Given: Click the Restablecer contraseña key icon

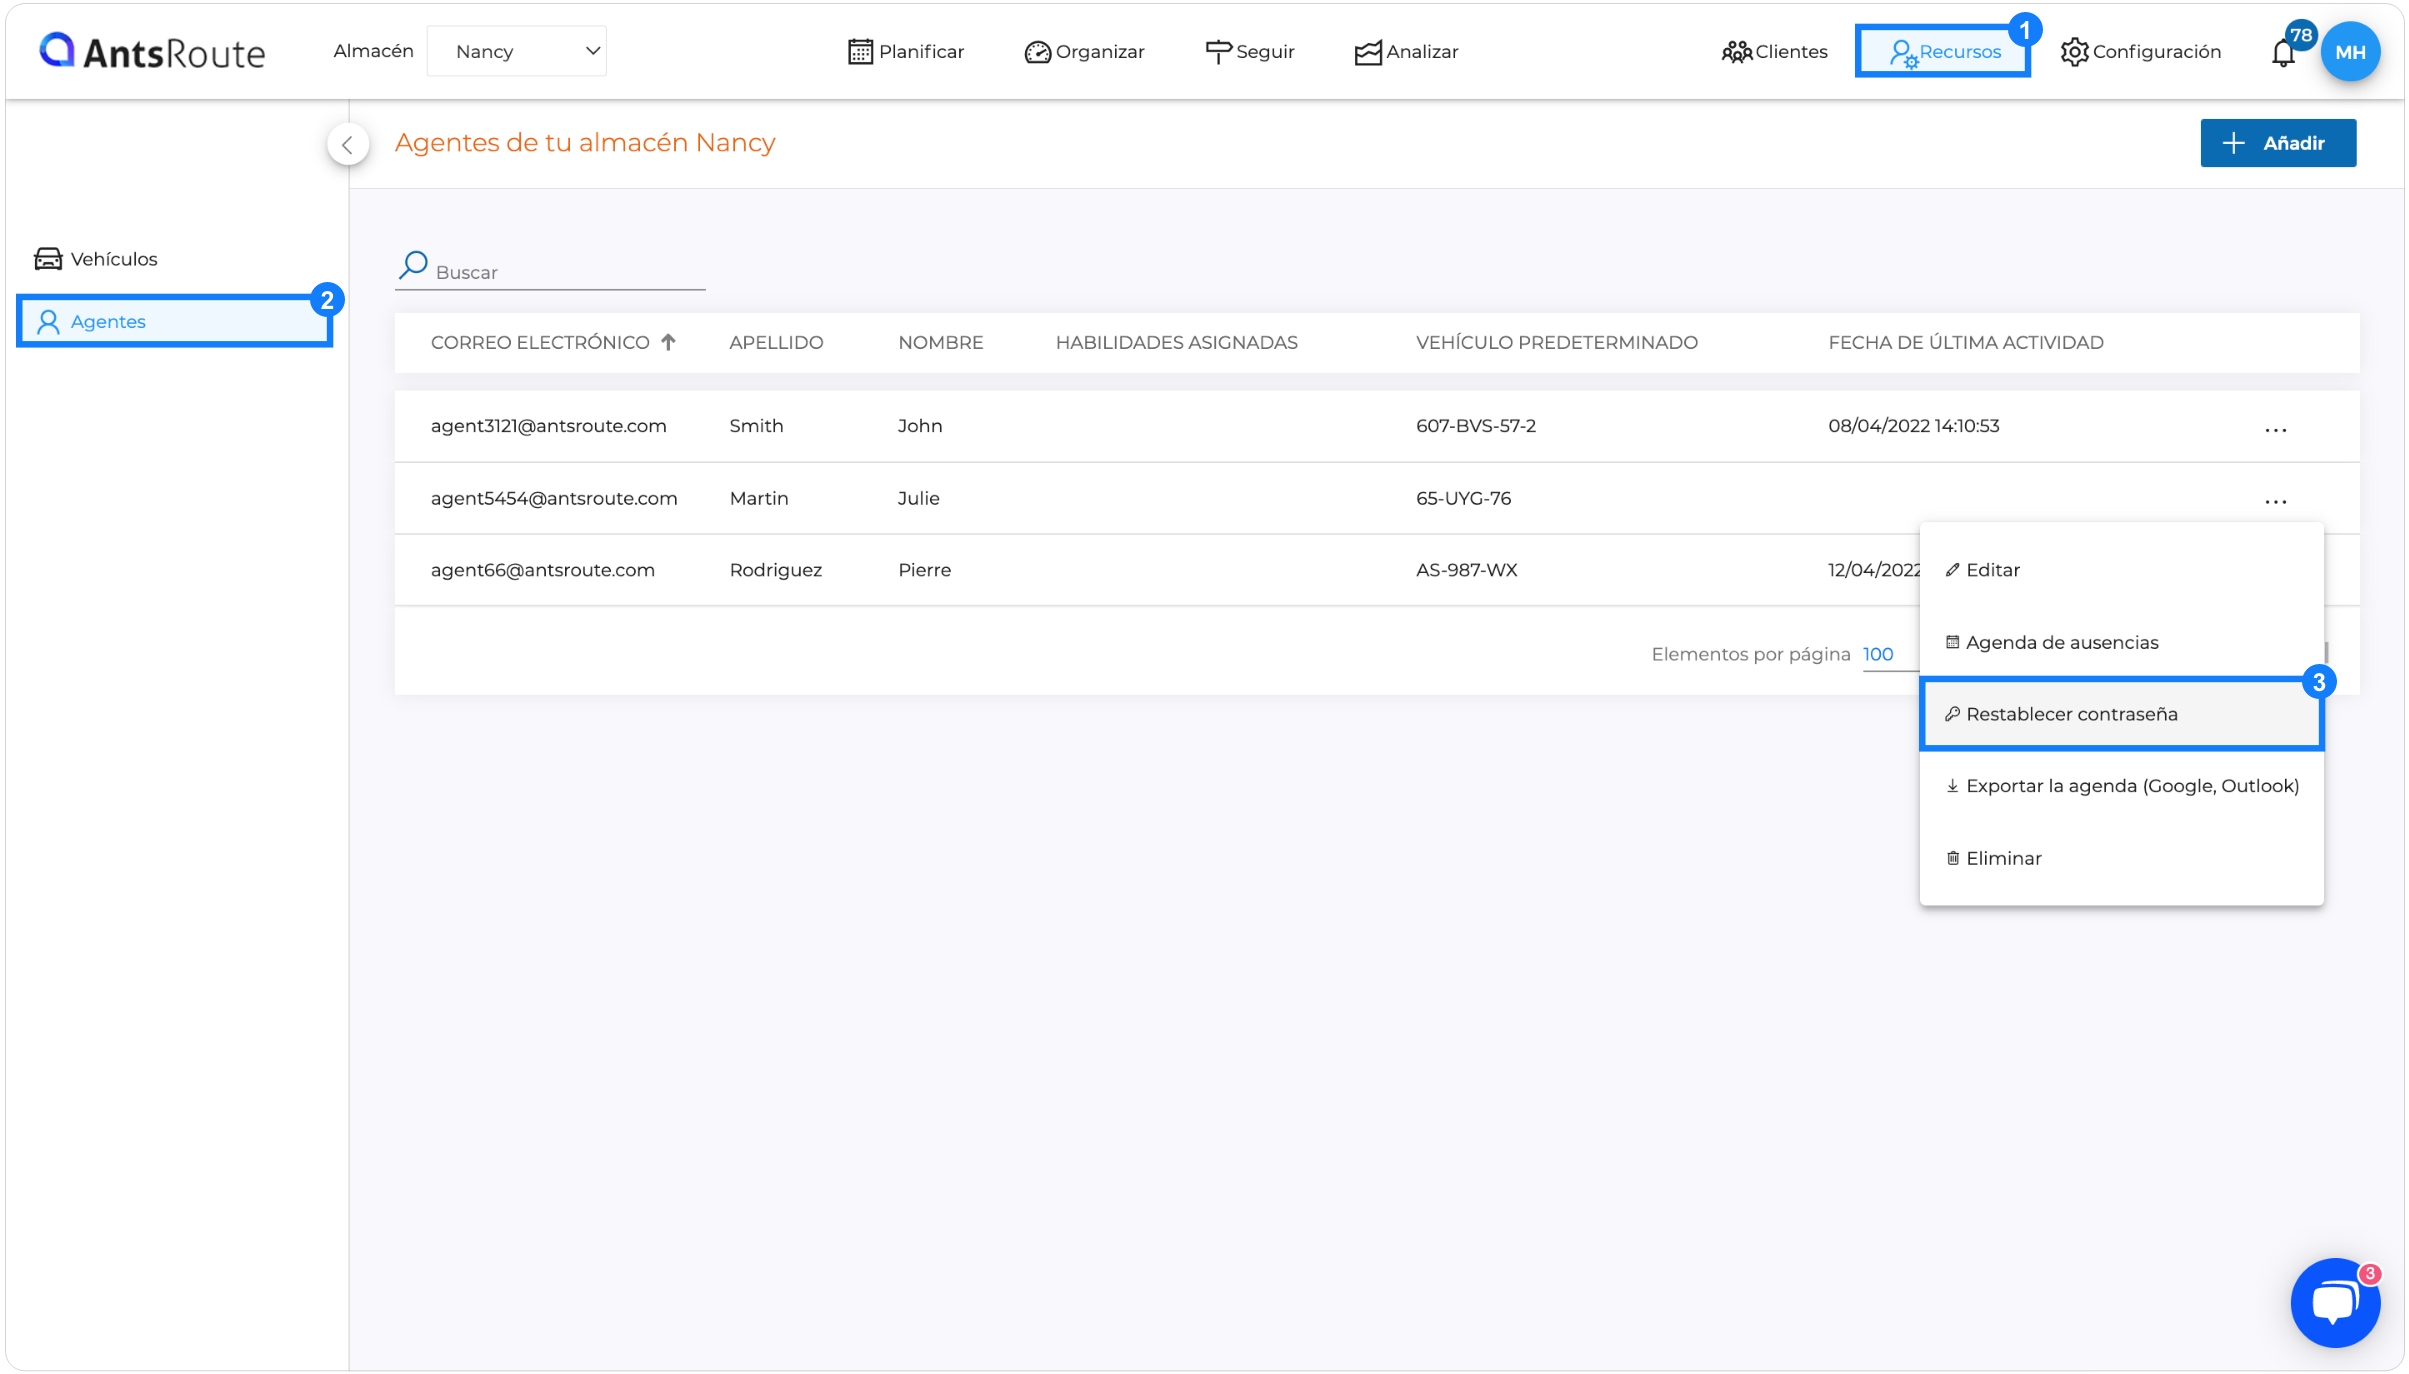Looking at the screenshot, I should click(1951, 713).
